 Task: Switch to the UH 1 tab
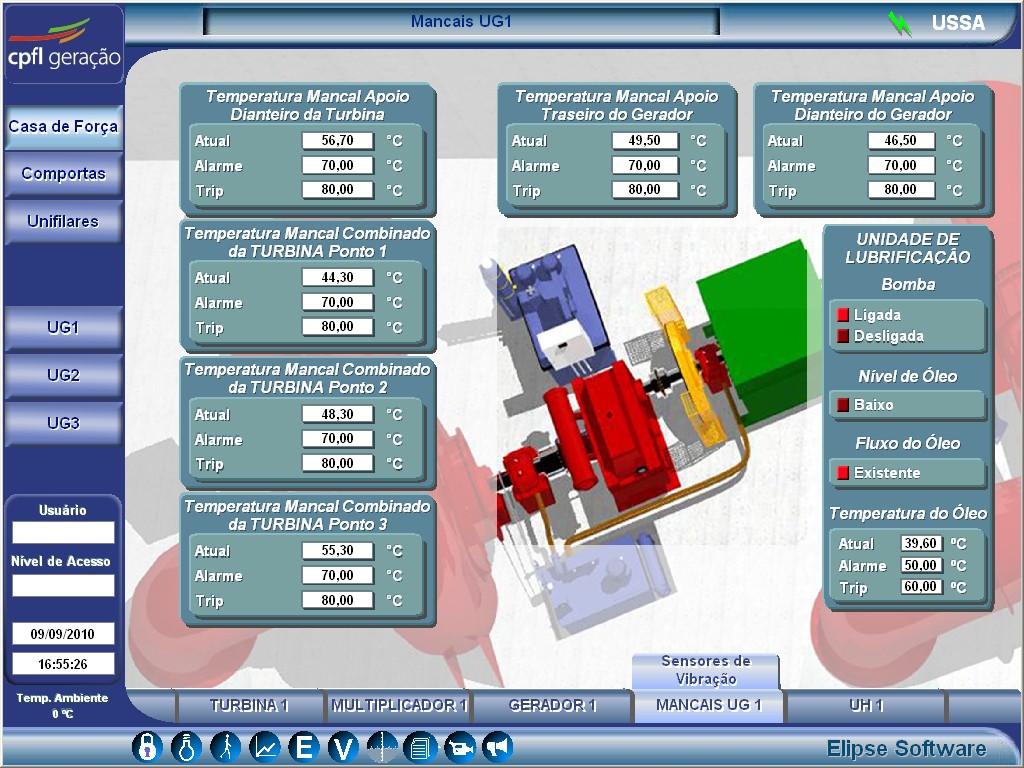point(866,705)
